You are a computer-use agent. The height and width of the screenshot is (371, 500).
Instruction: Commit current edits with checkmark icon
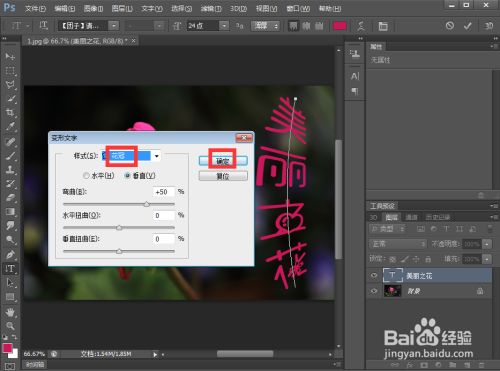pyautogui.click(x=468, y=26)
